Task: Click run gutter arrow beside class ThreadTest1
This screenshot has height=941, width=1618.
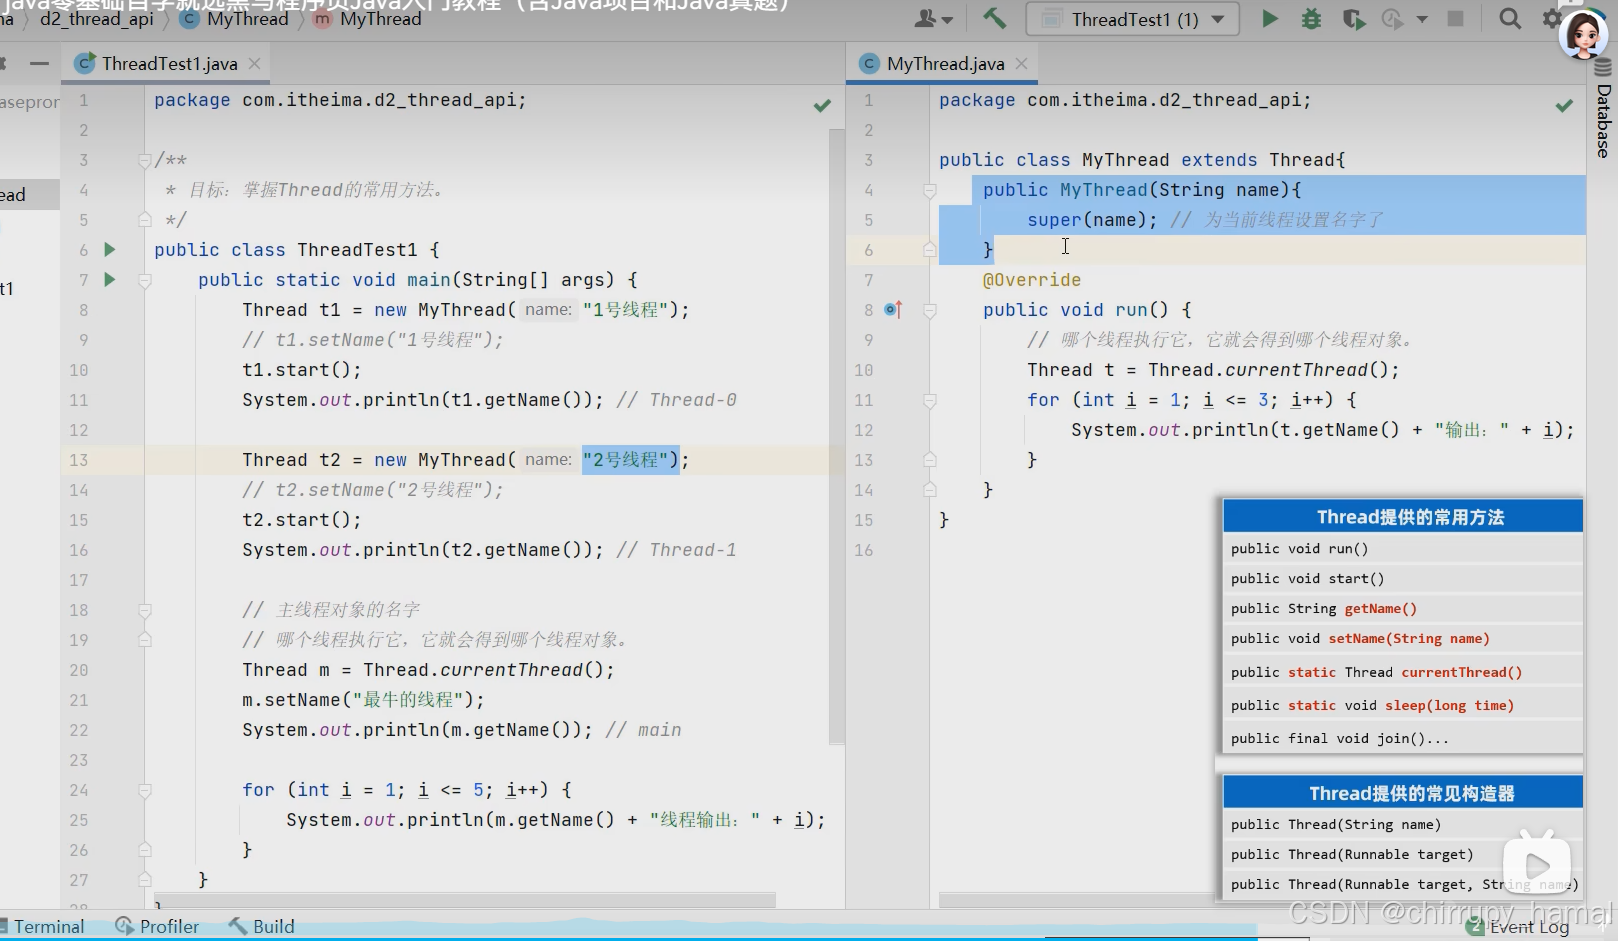Action: point(110,249)
